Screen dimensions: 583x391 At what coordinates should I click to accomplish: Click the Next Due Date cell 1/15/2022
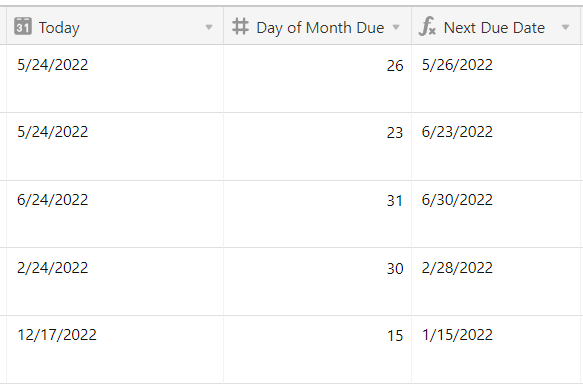point(496,349)
